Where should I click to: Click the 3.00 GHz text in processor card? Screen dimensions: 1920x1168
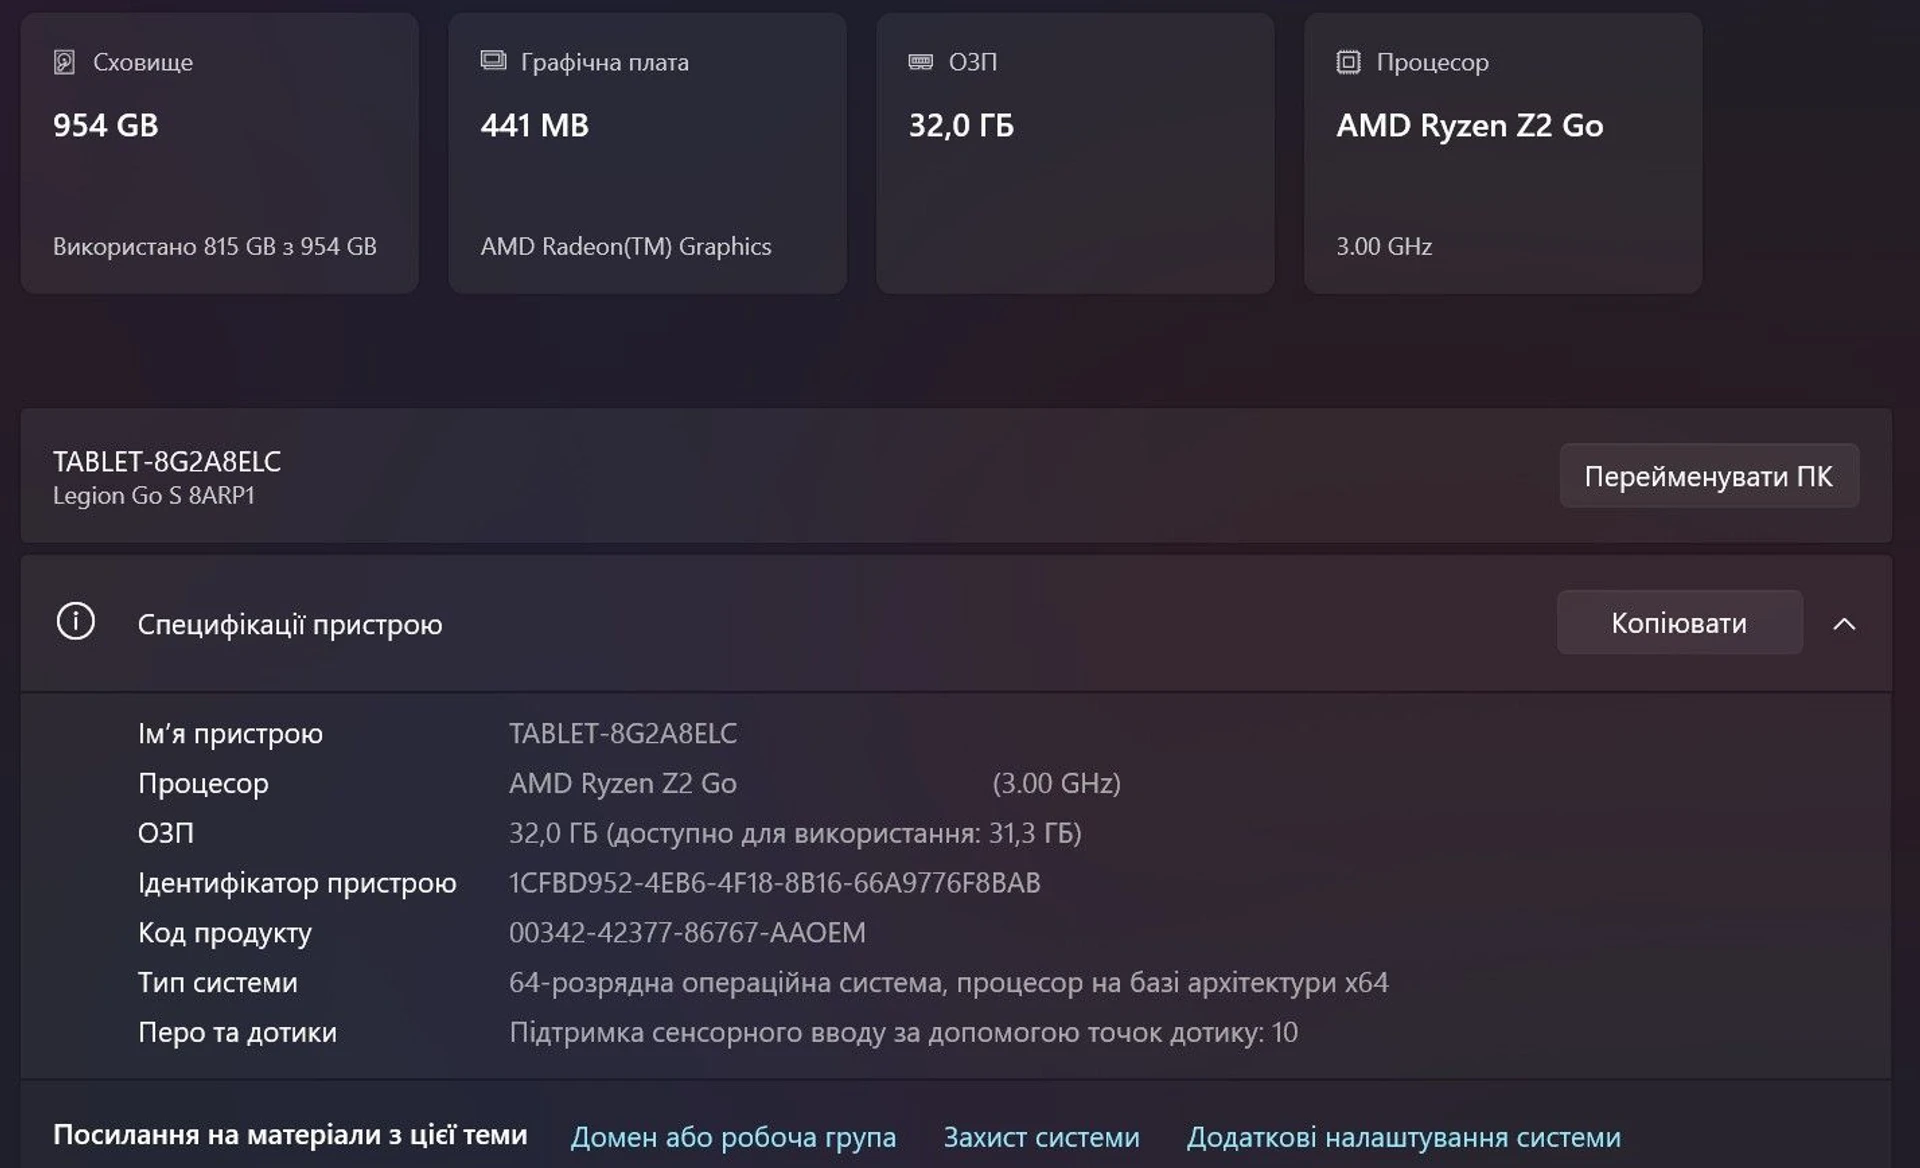(1384, 246)
